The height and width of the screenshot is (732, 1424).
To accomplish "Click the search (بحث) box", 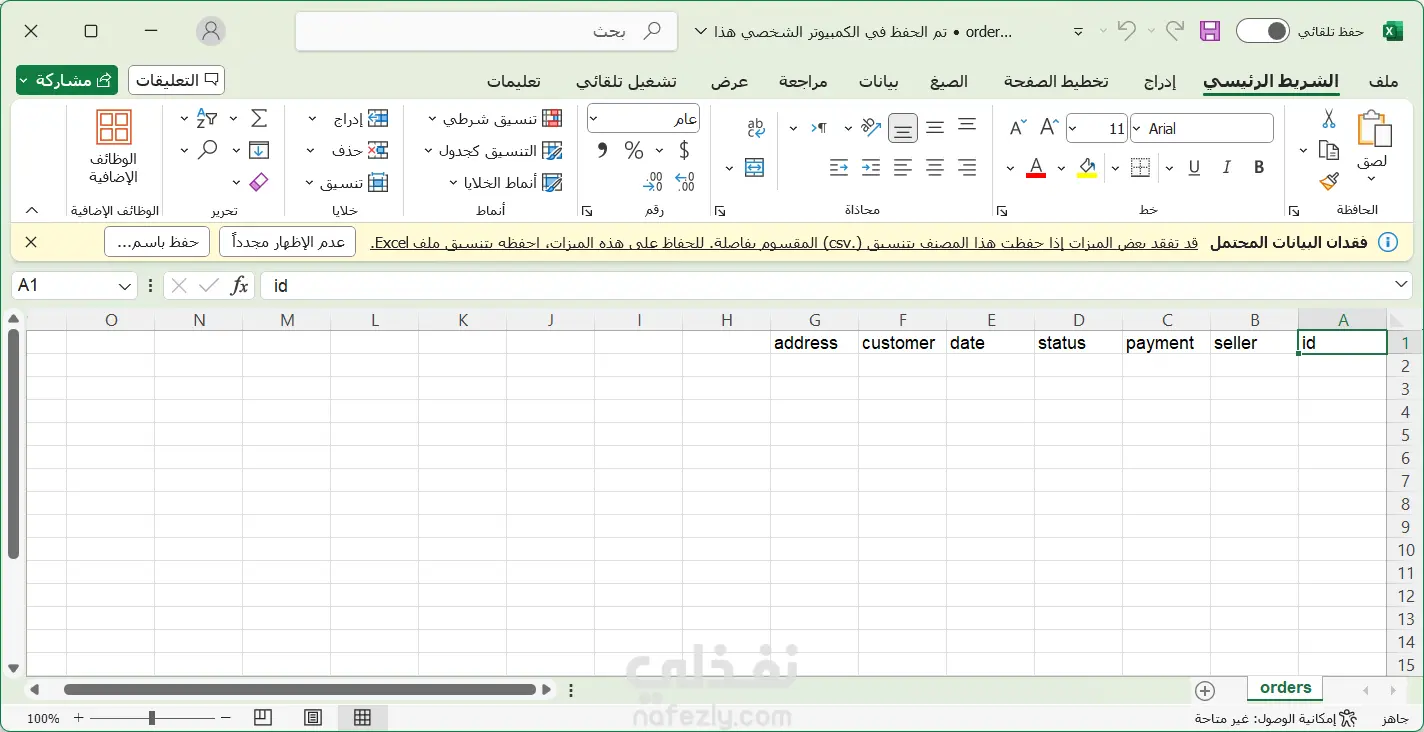I will 486,31.
